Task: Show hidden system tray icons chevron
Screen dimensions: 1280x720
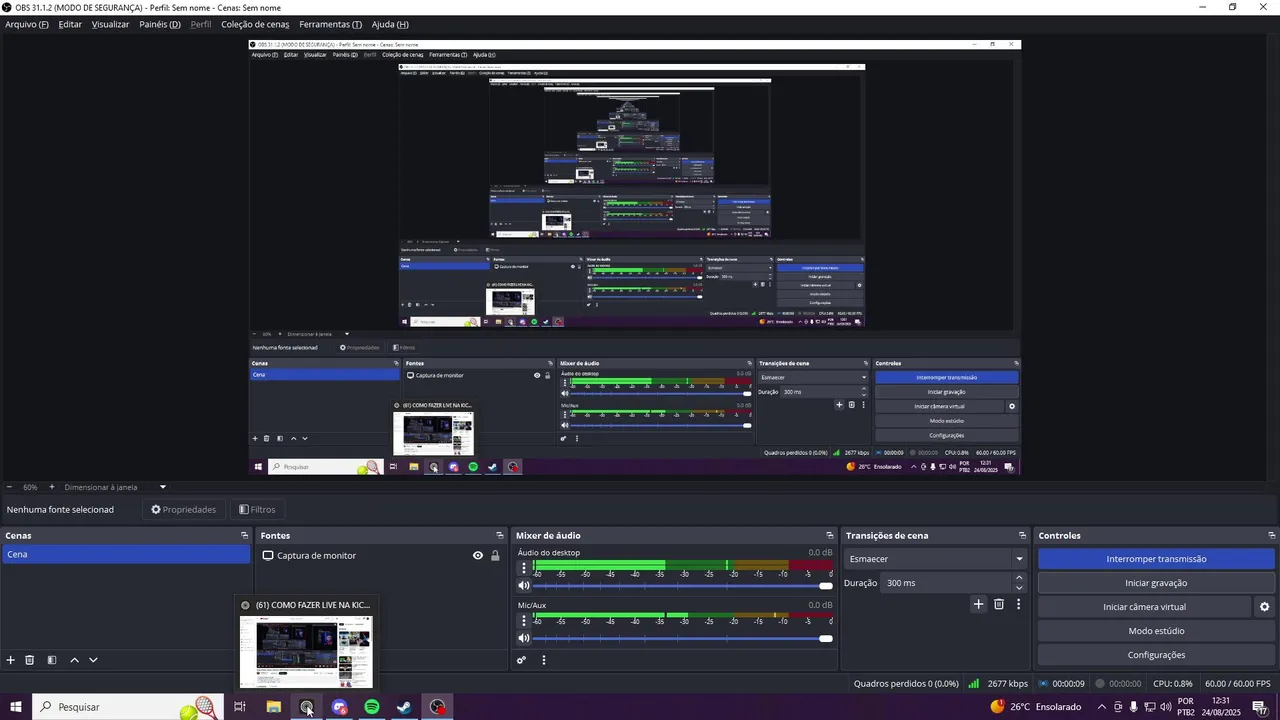Action: pos(1101,707)
